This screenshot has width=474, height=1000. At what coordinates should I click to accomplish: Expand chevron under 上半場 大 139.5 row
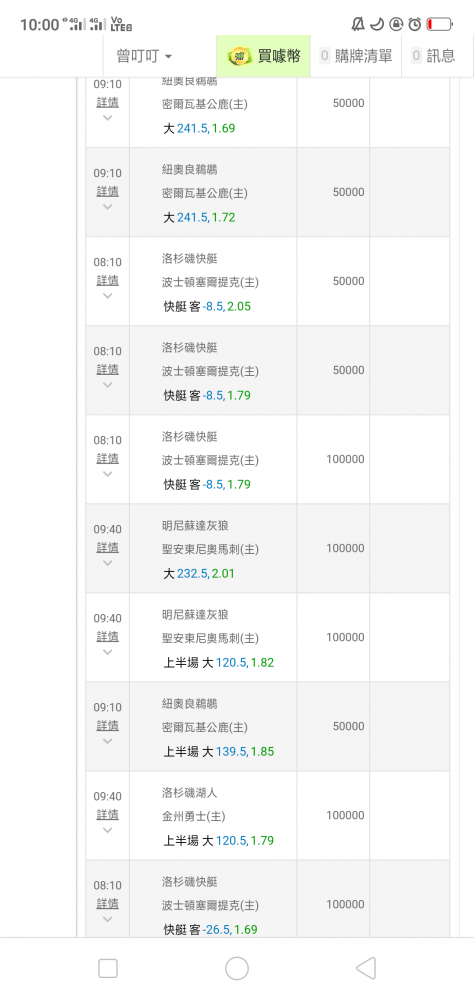pyautogui.click(x=107, y=741)
